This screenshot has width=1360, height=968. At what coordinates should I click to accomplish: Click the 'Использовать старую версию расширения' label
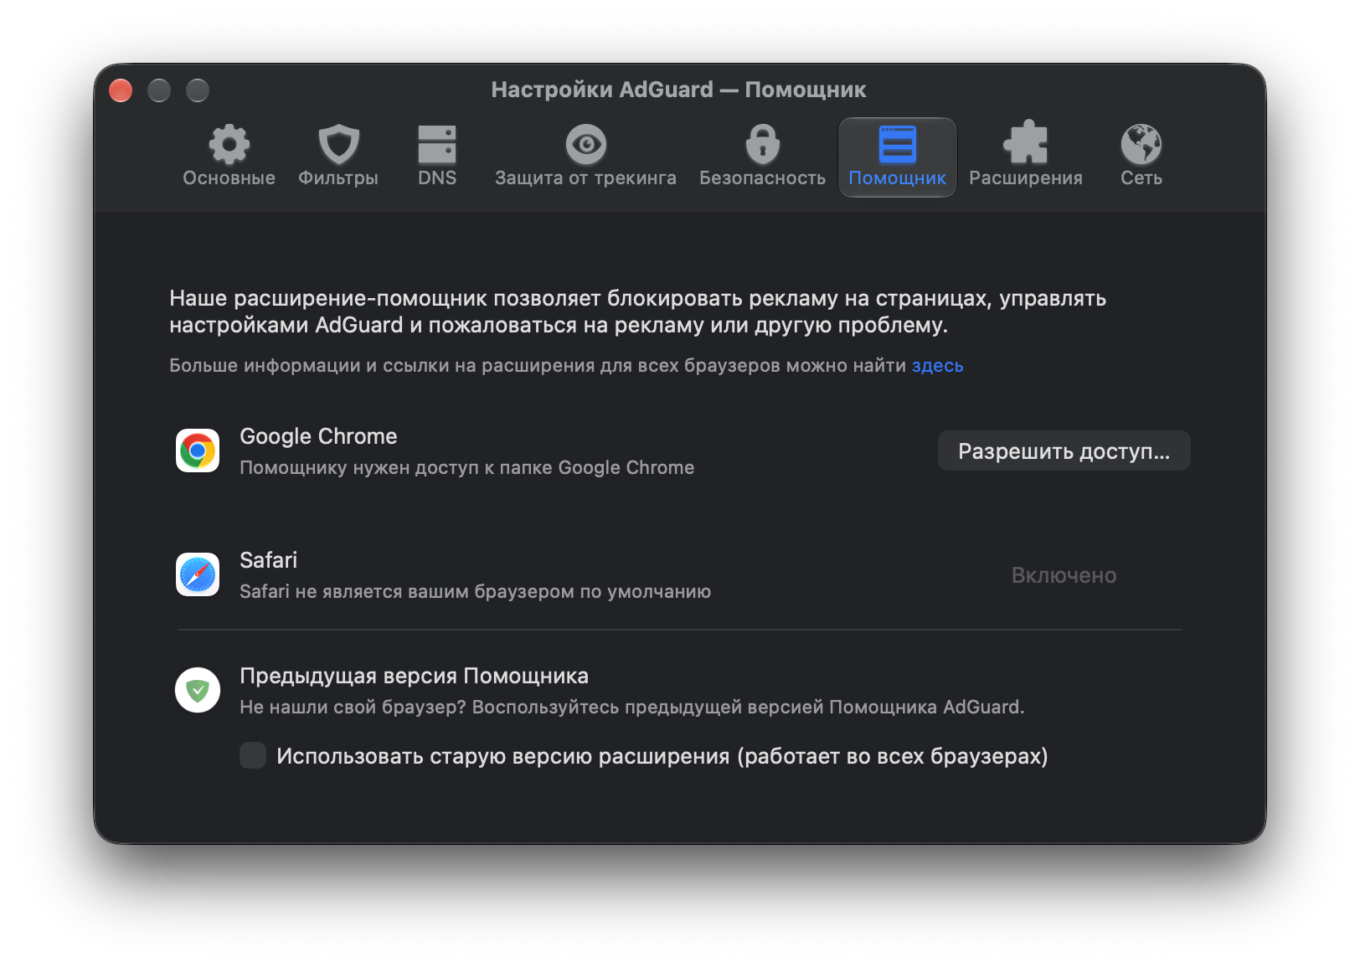(662, 756)
